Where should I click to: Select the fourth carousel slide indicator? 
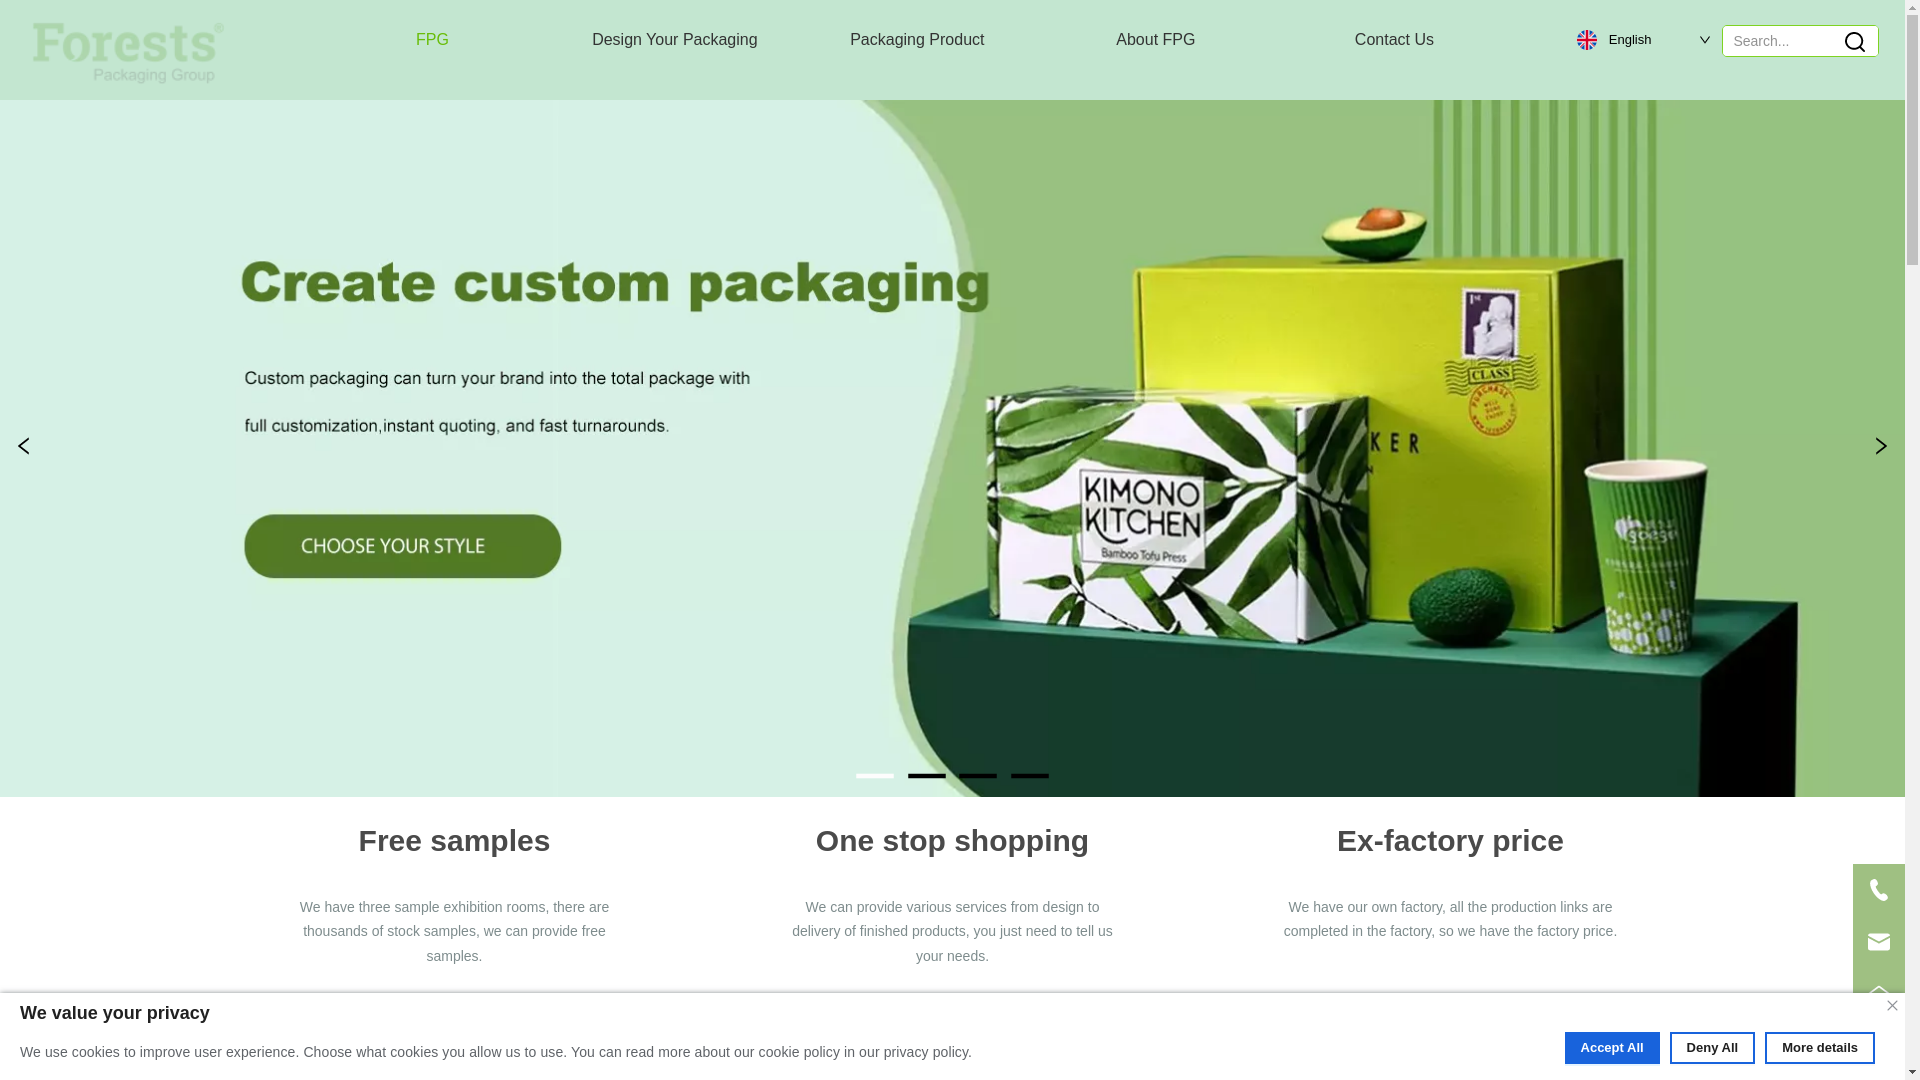(1030, 776)
